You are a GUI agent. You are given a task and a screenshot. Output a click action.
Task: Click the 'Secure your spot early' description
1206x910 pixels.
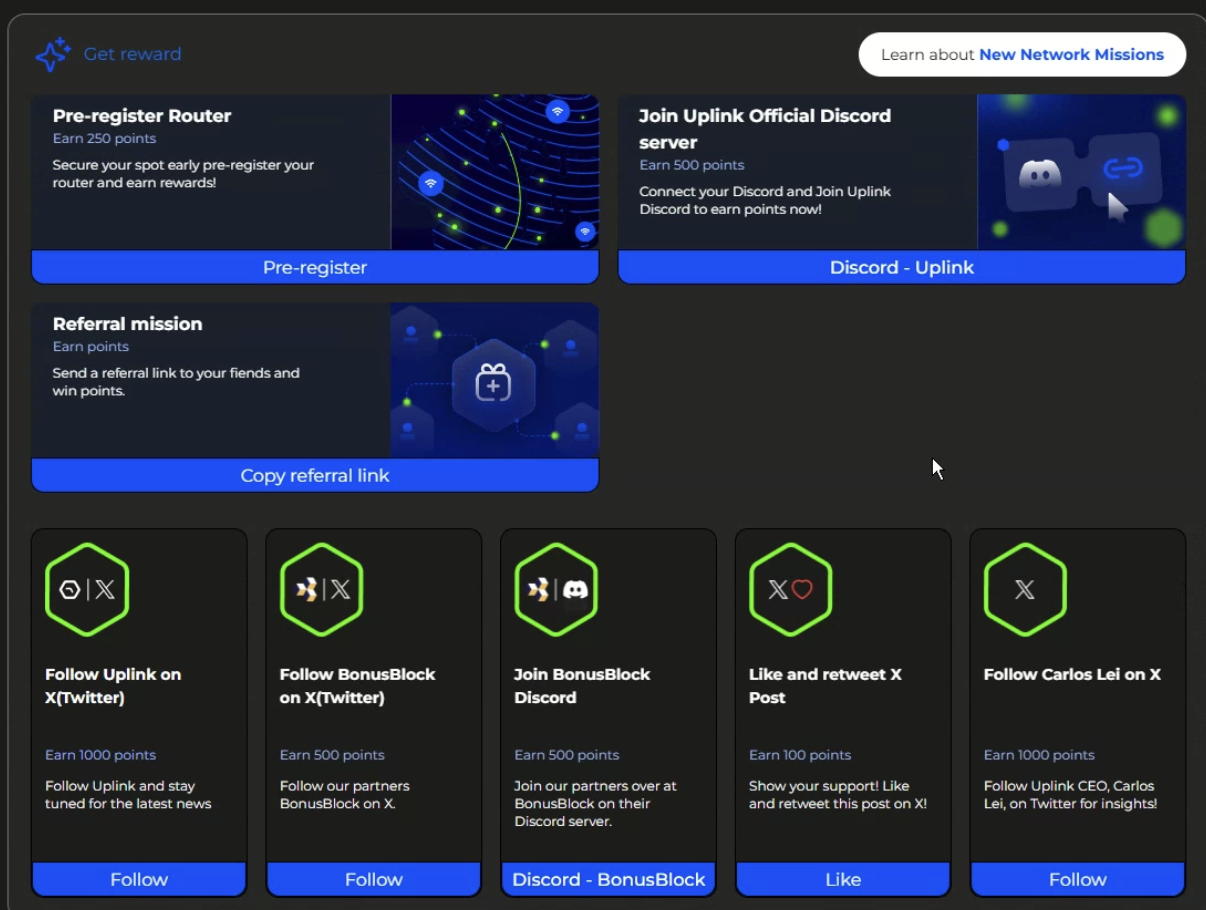point(183,174)
